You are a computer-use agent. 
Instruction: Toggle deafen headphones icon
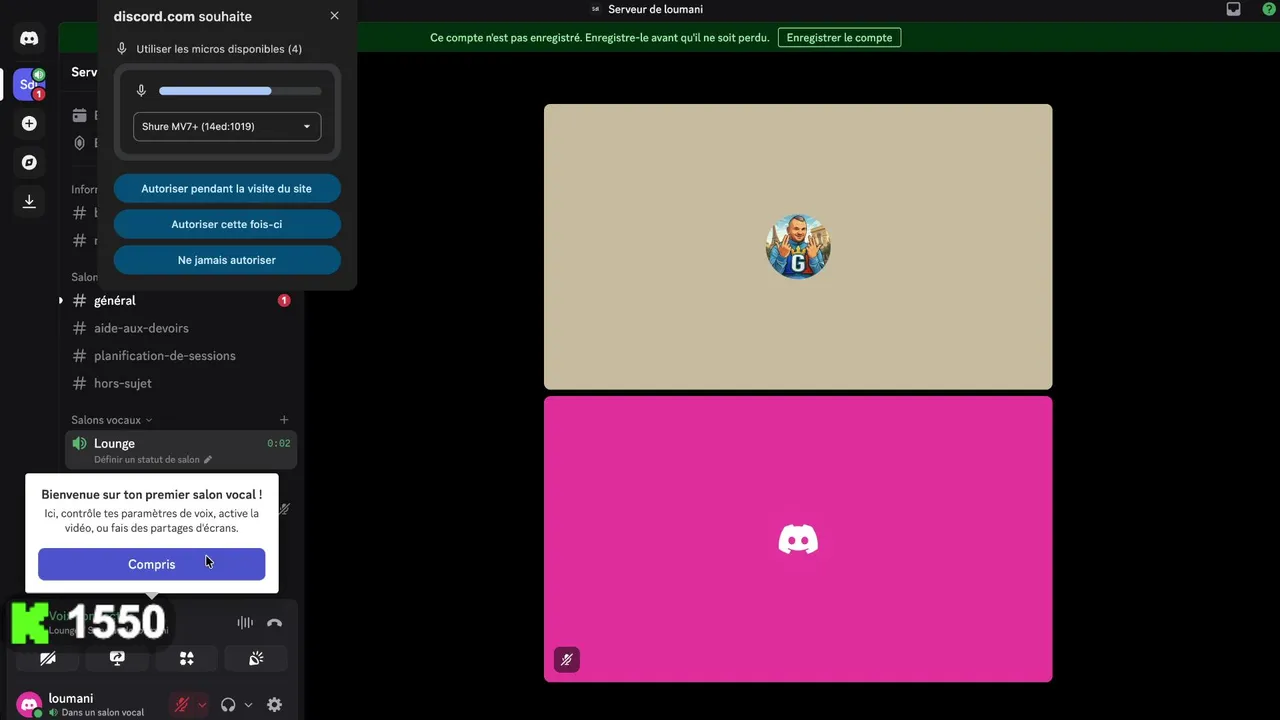point(228,705)
